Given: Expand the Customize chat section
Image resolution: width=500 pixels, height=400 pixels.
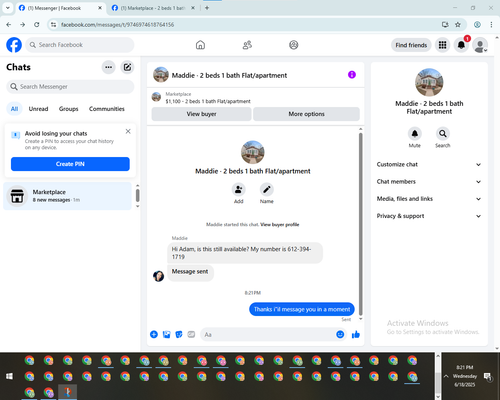Looking at the screenshot, I should click(429, 164).
